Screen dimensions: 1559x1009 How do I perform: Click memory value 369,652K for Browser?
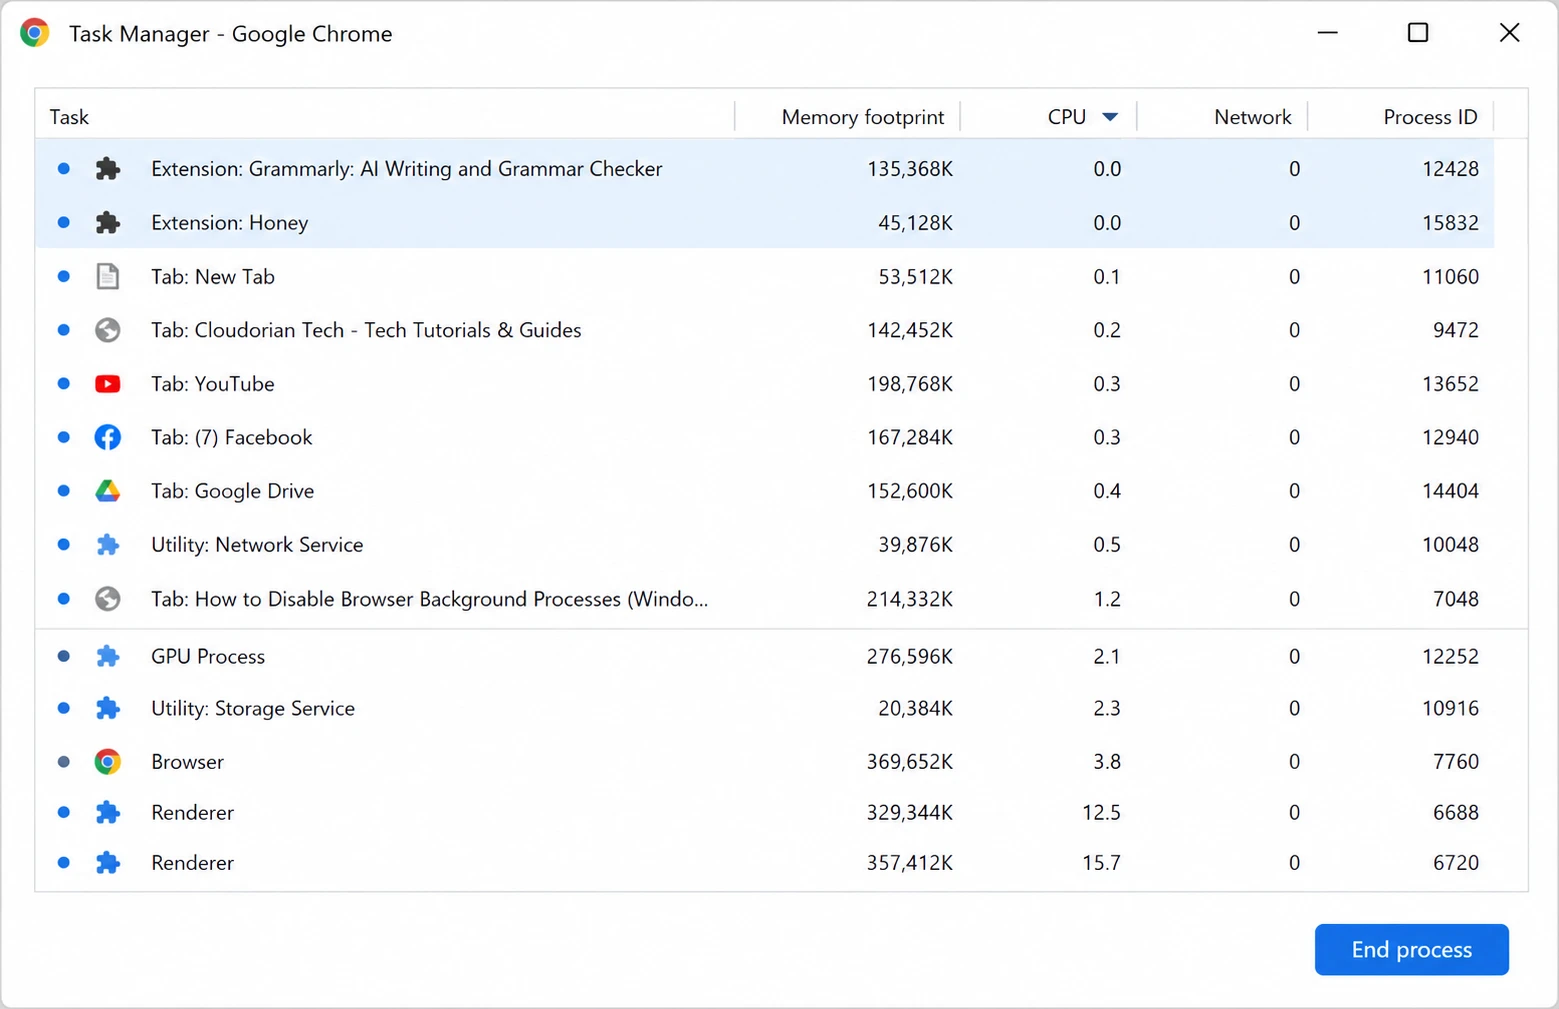(910, 762)
